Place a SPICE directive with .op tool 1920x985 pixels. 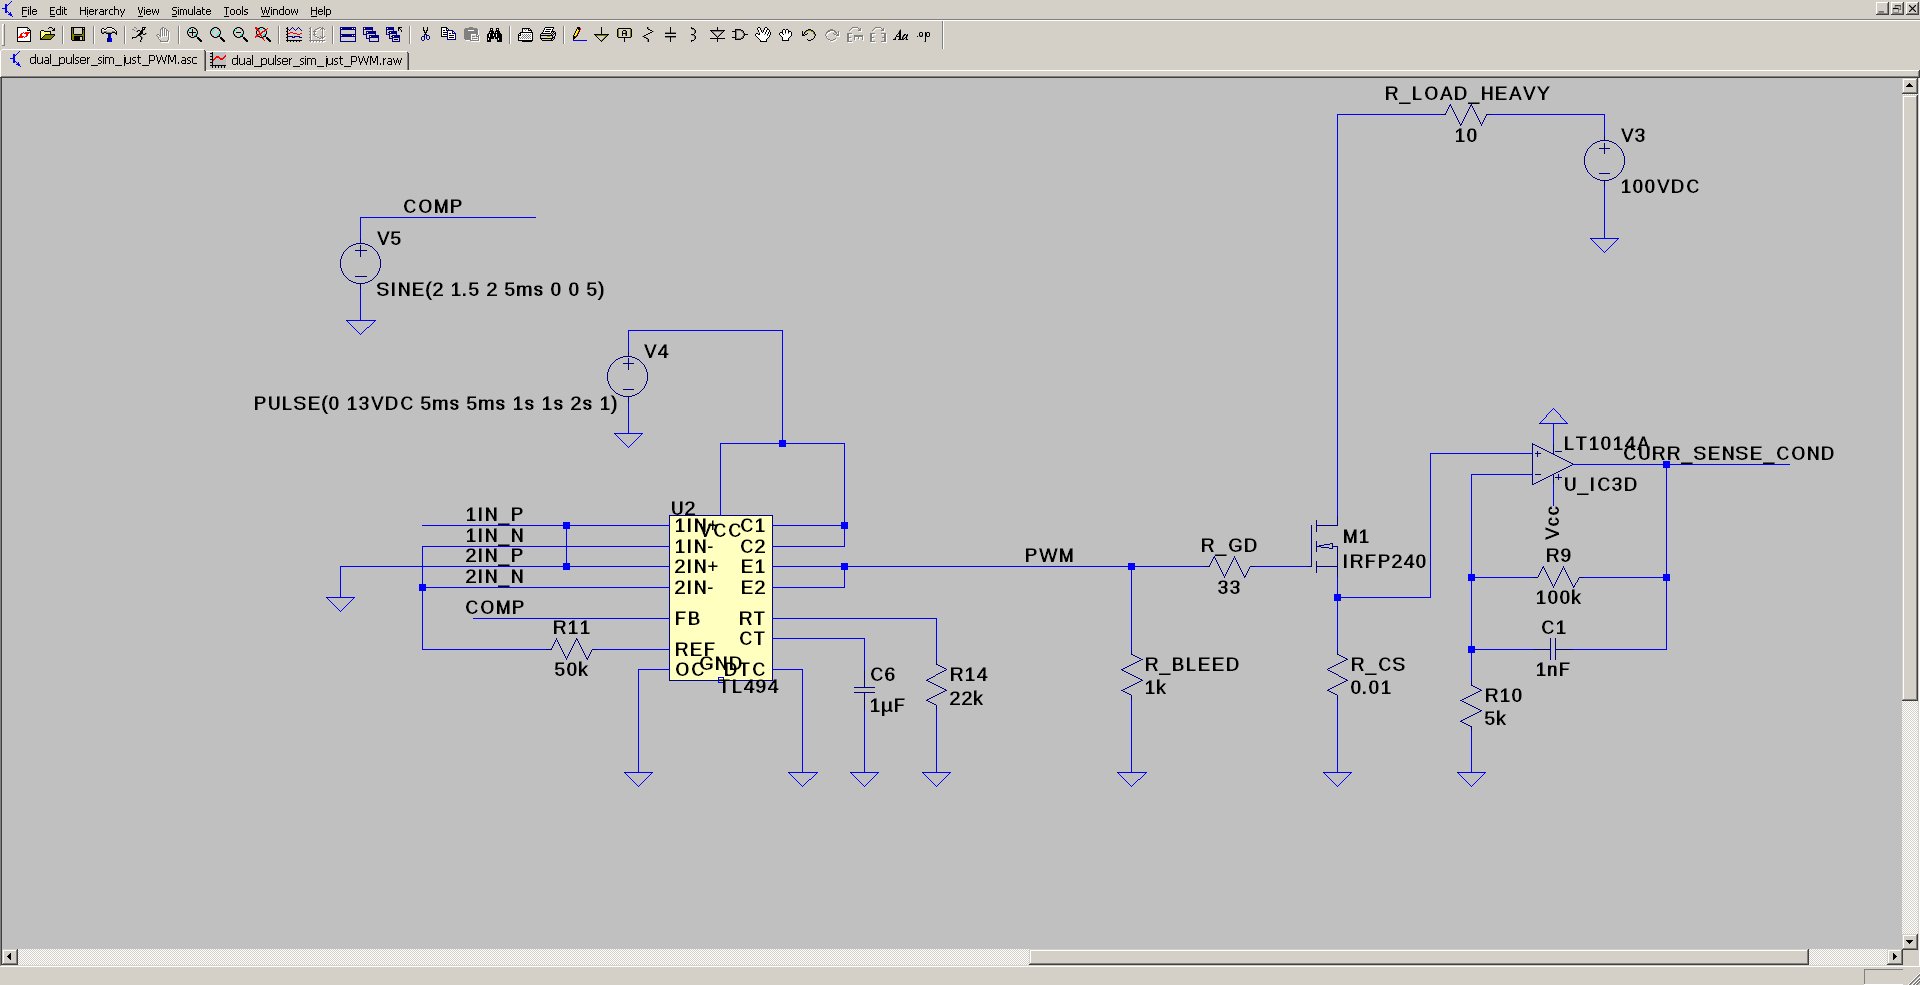point(925,35)
